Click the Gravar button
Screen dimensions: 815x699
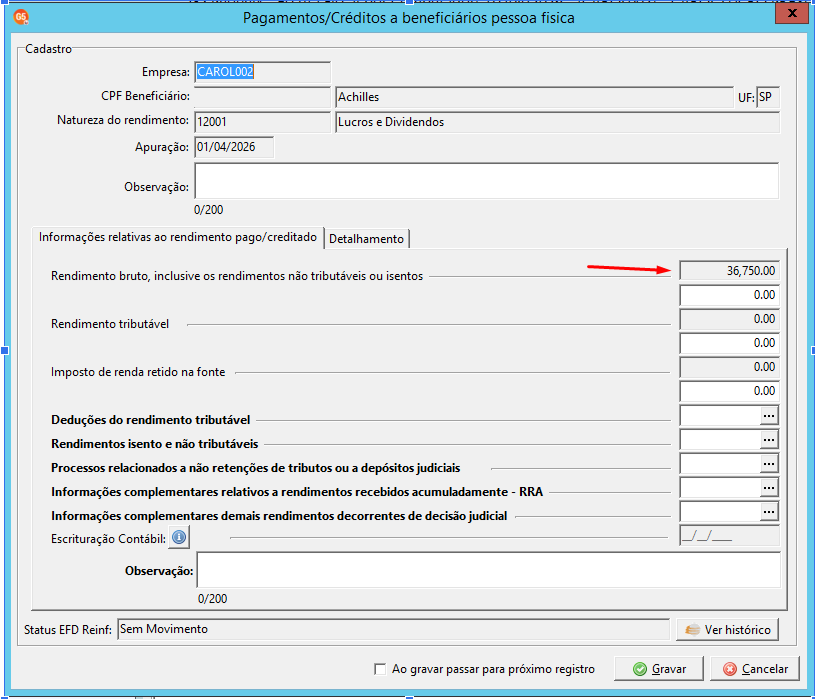coord(659,669)
